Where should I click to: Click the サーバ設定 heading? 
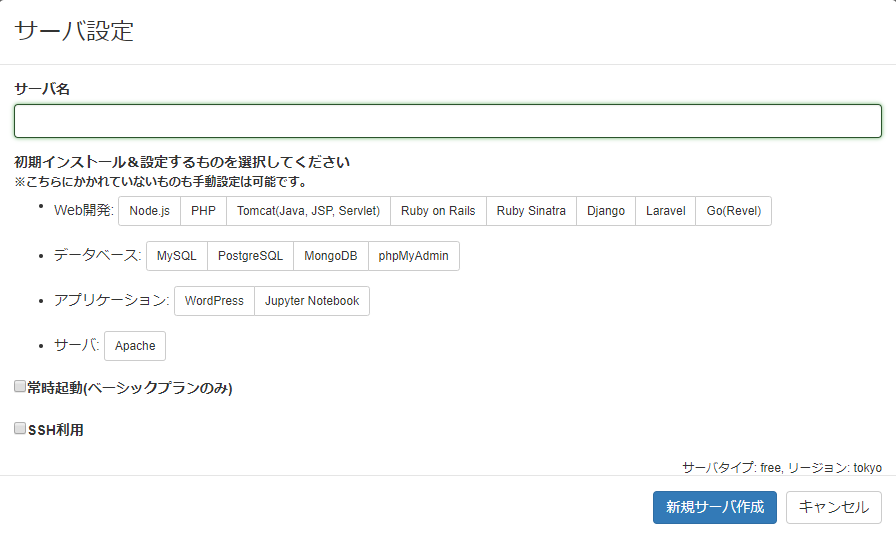tap(74, 31)
